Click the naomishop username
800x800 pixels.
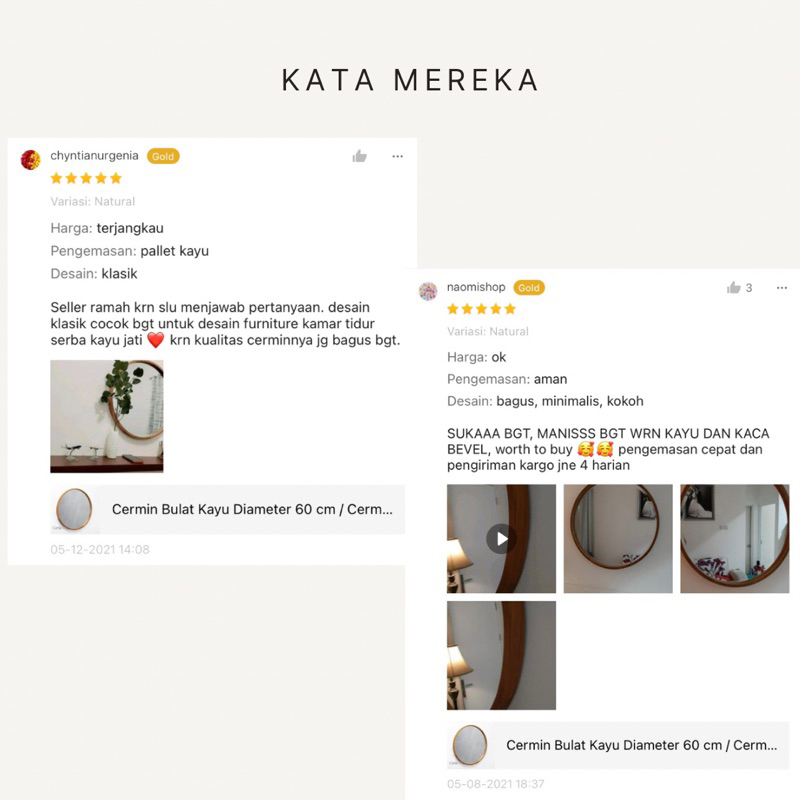point(476,287)
